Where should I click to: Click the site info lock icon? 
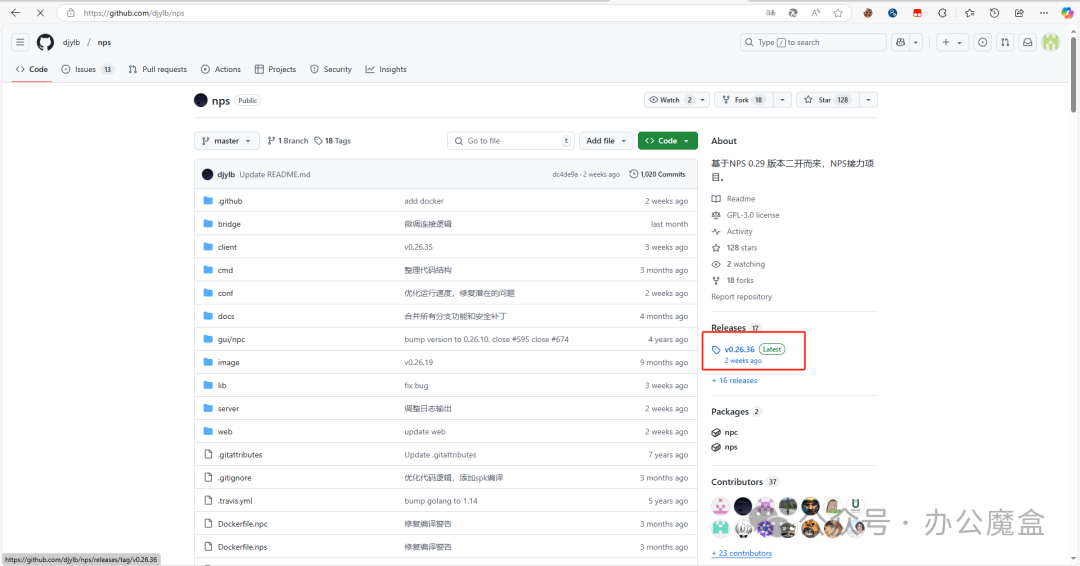pyautogui.click(x=70, y=12)
